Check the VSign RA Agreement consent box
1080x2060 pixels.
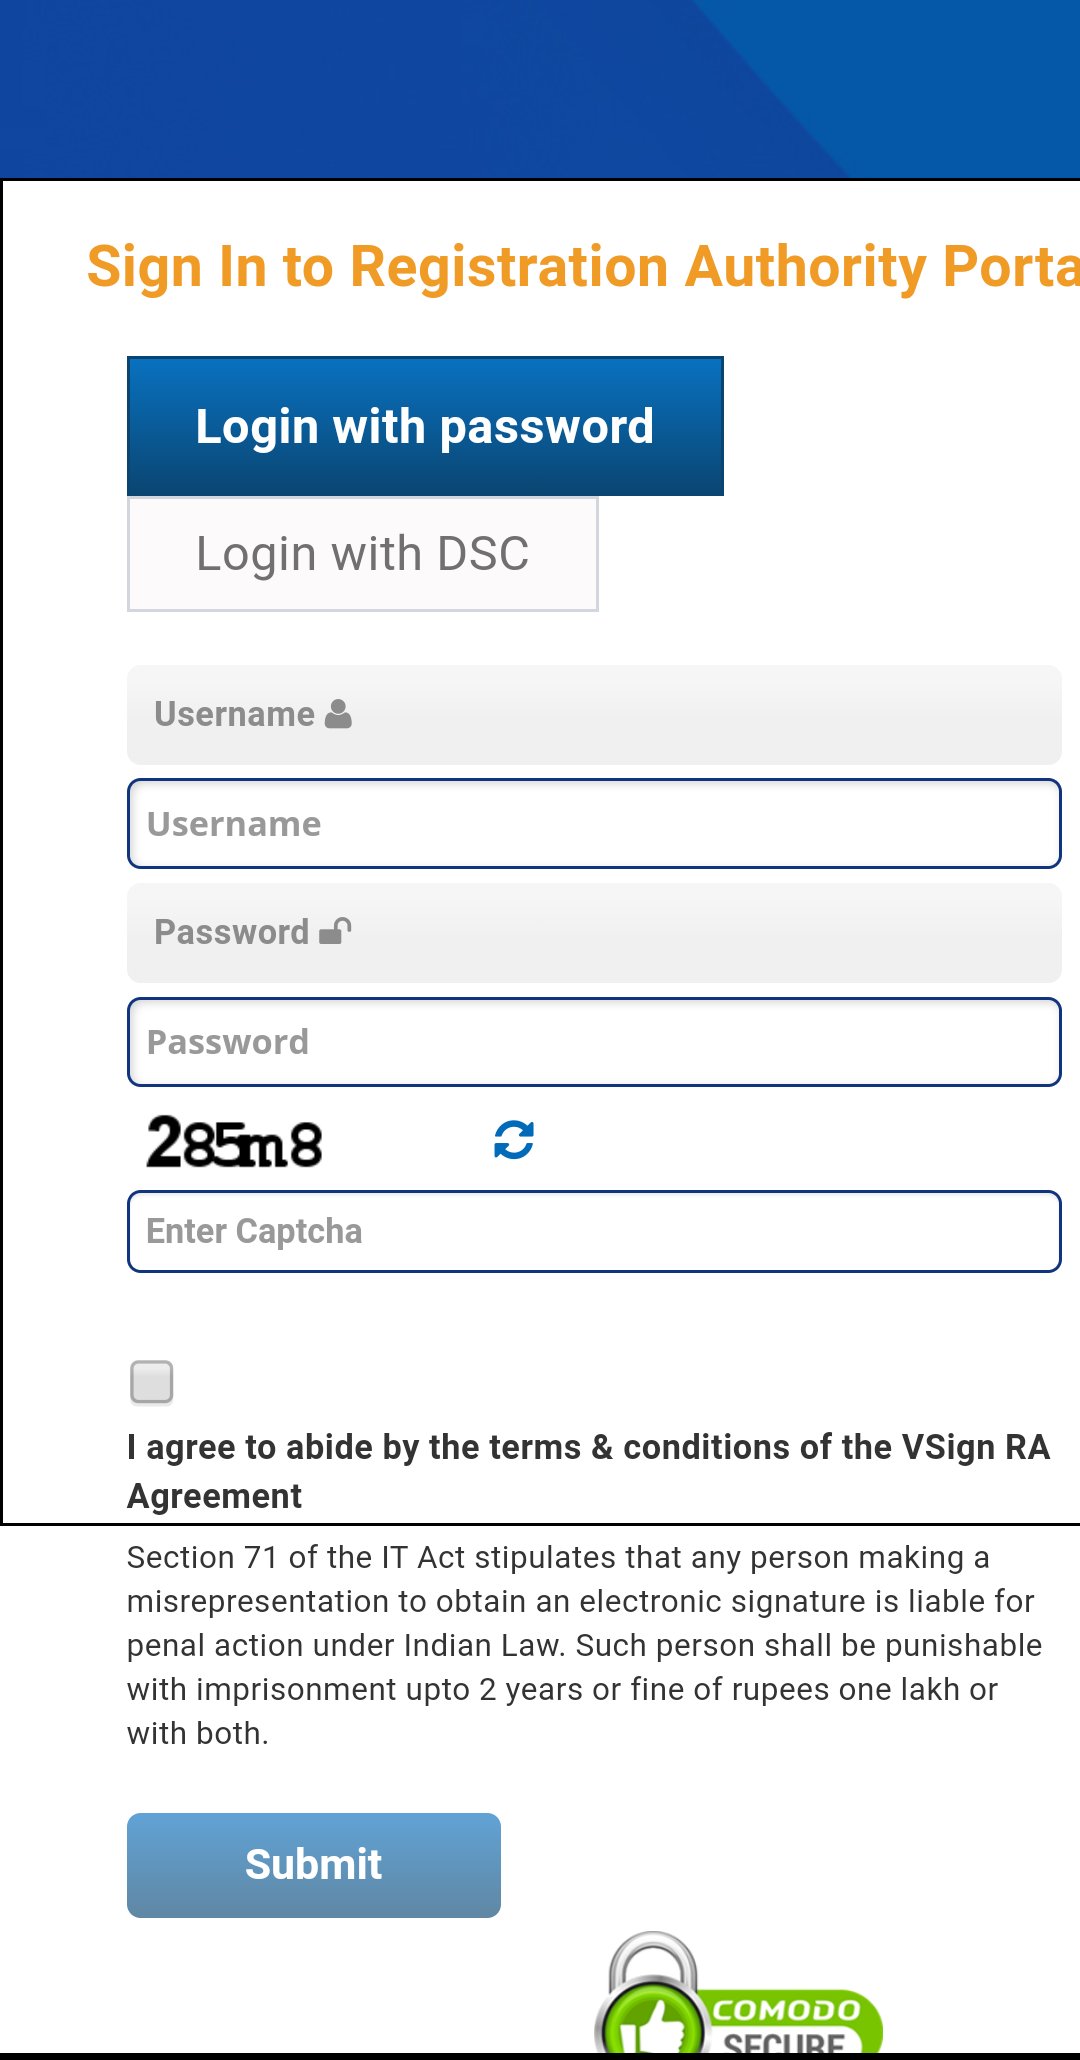coord(150,1382)
